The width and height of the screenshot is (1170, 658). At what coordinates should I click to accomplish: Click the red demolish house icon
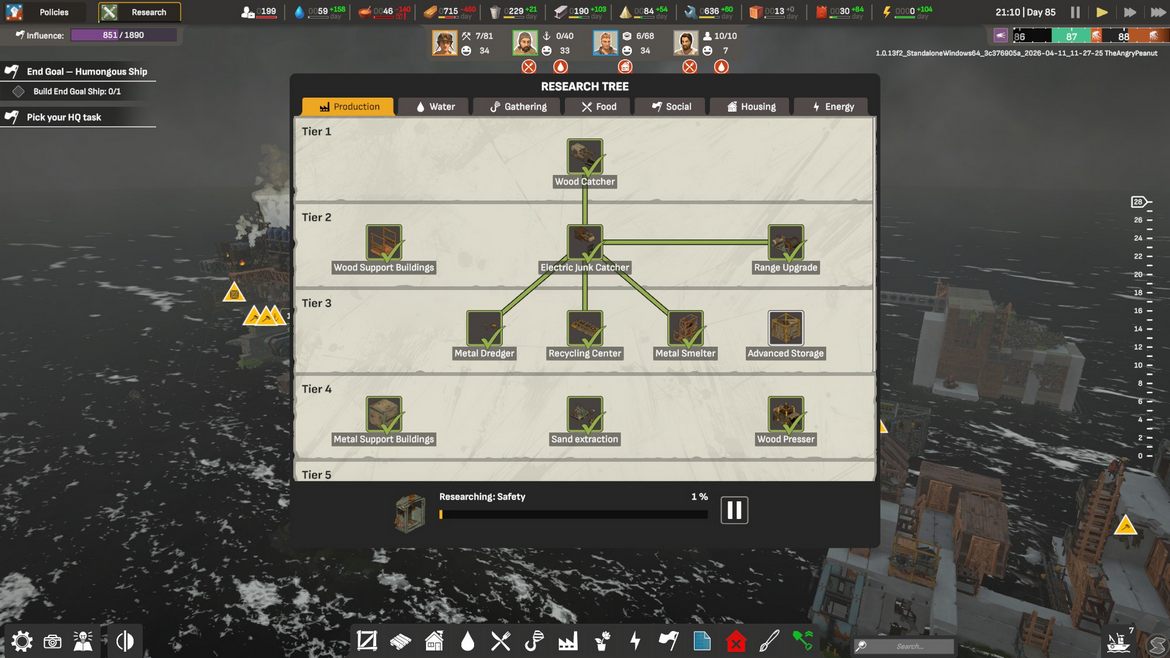736,641
